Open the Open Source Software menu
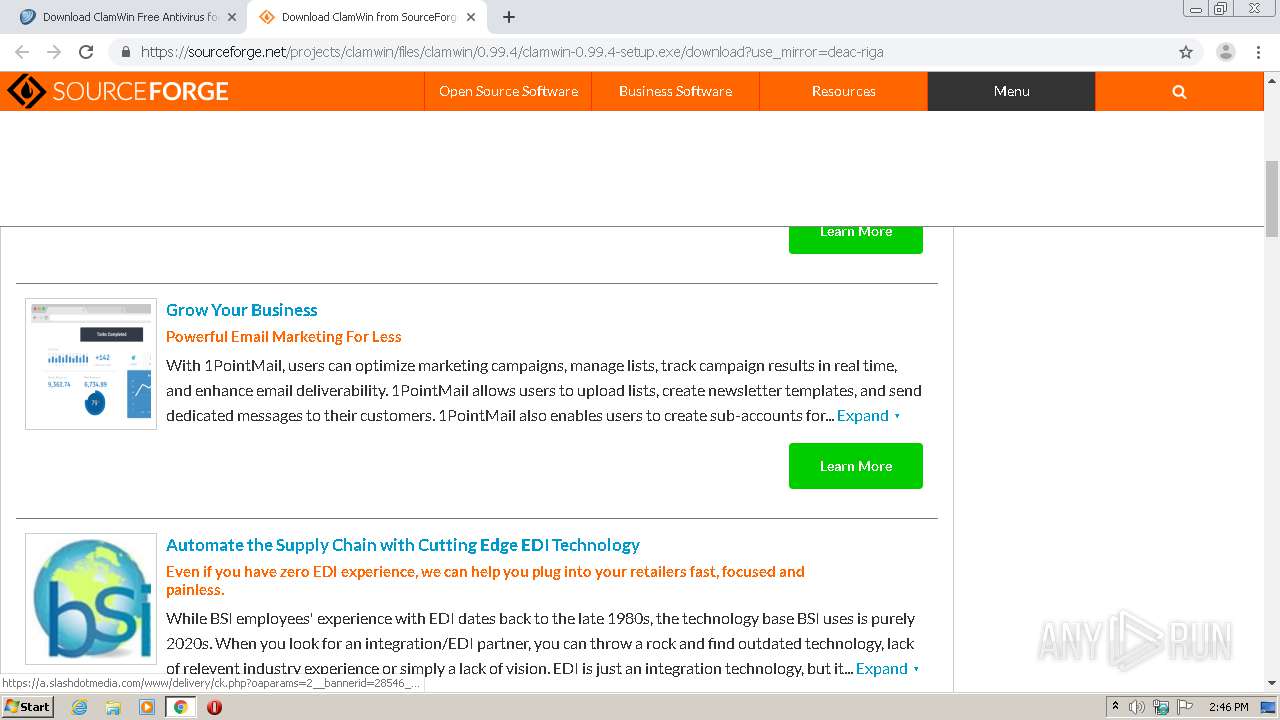This screenshot has height=720, width=1280. pos(508,91)
